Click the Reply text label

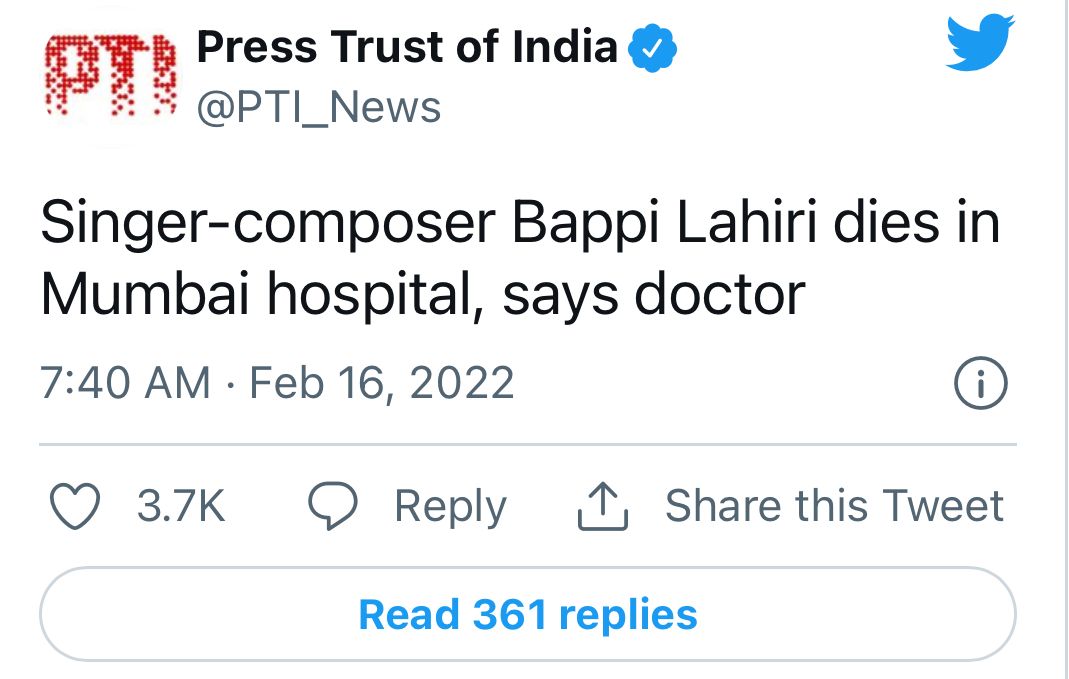point(450,505)
